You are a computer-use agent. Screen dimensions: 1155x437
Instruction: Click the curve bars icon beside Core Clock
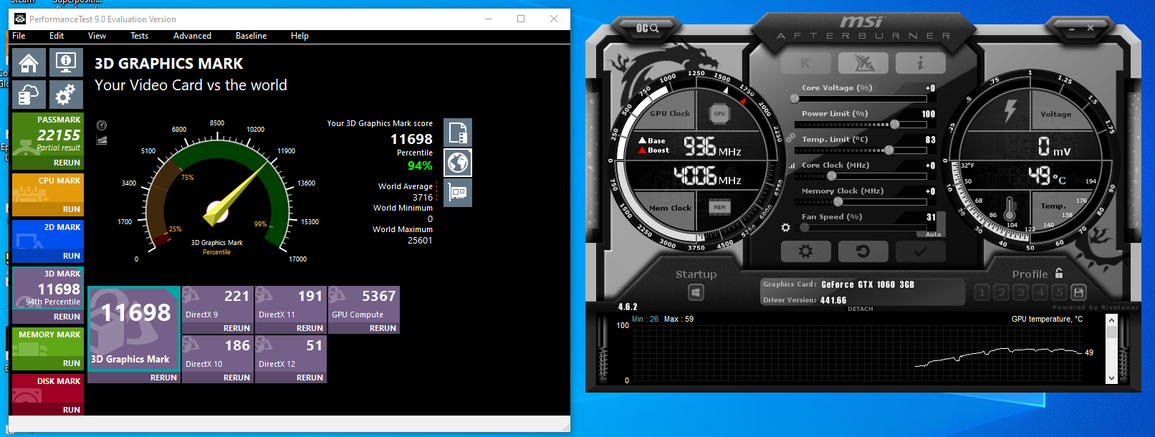[x=792, y=166]
